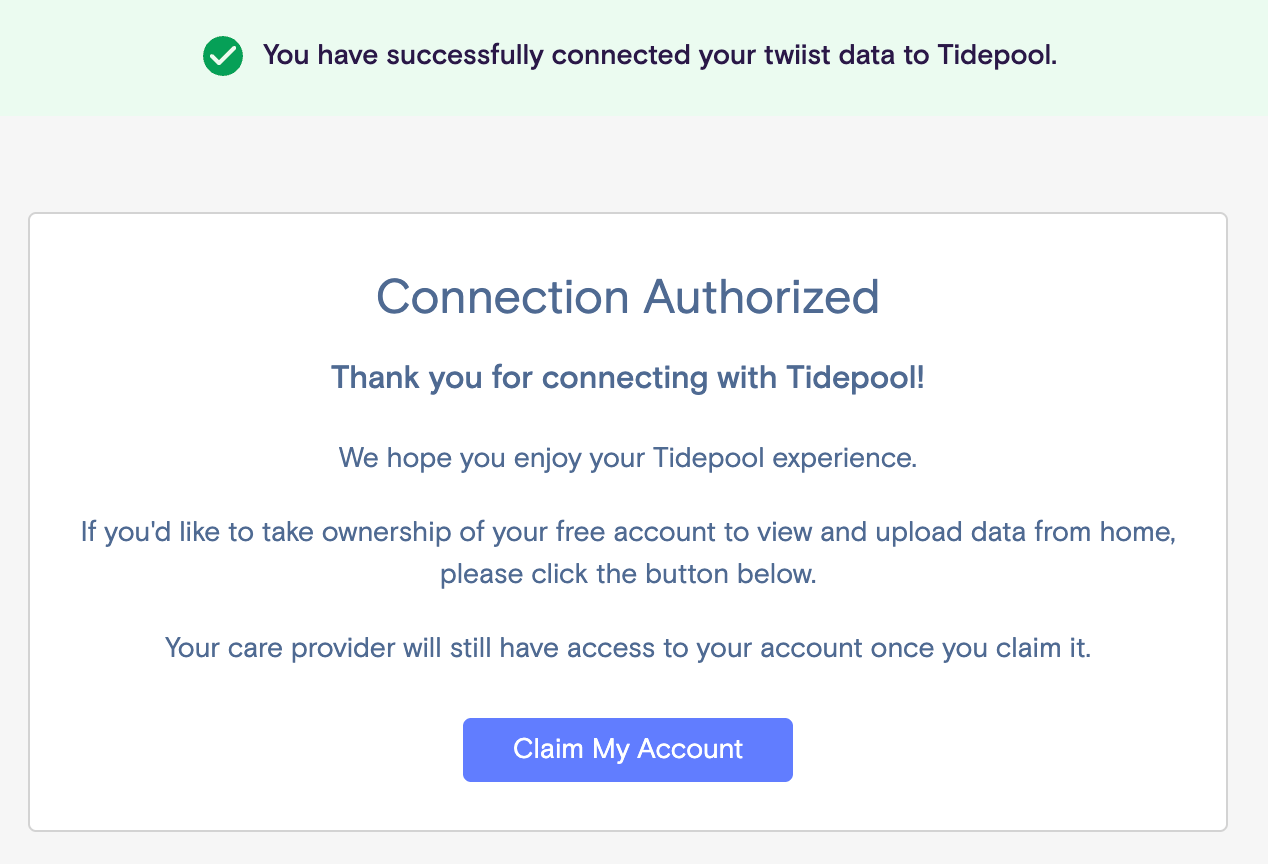
Task: Click the care provider access notice
Action: pos(628,648)
